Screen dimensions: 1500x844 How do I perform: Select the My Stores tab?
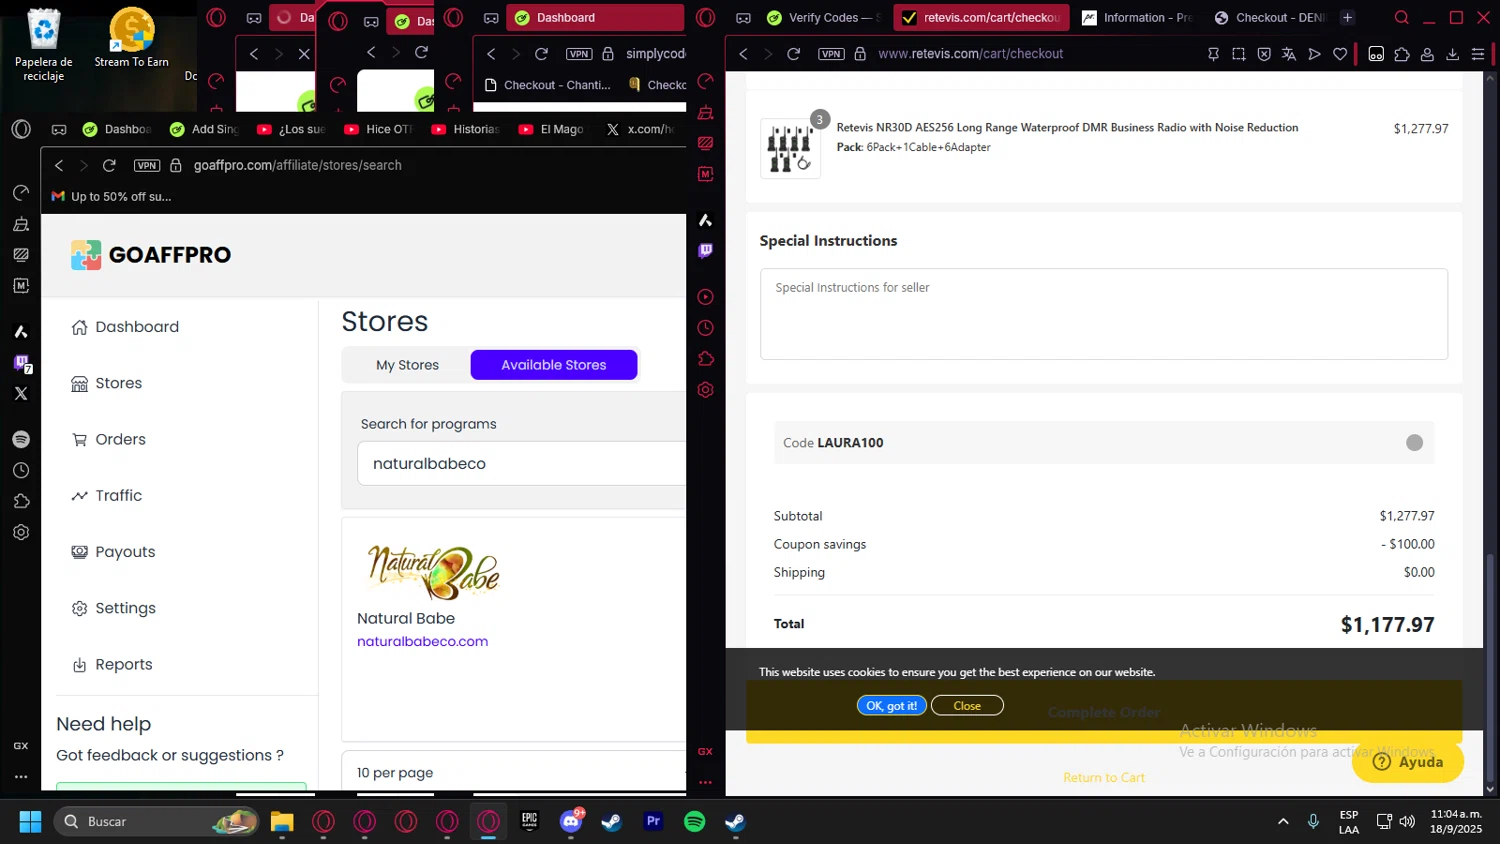tap(407, 365)
